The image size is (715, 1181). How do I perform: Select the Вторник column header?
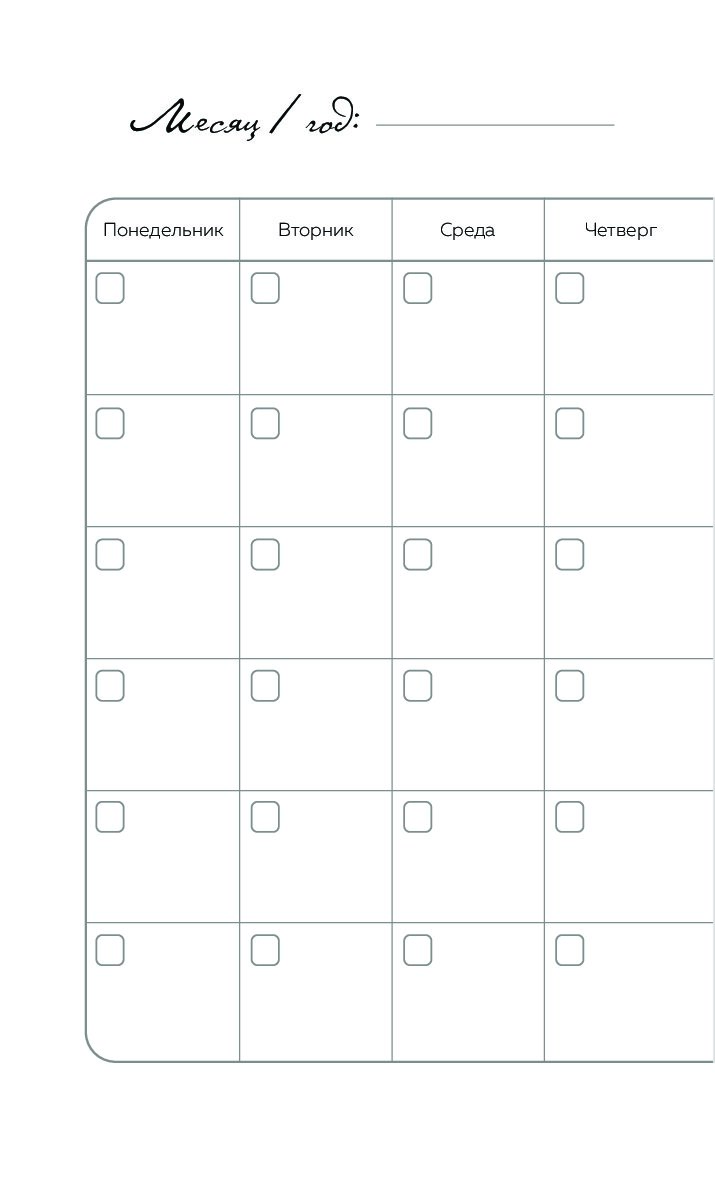pyautogui.click(x=316, y=230)
